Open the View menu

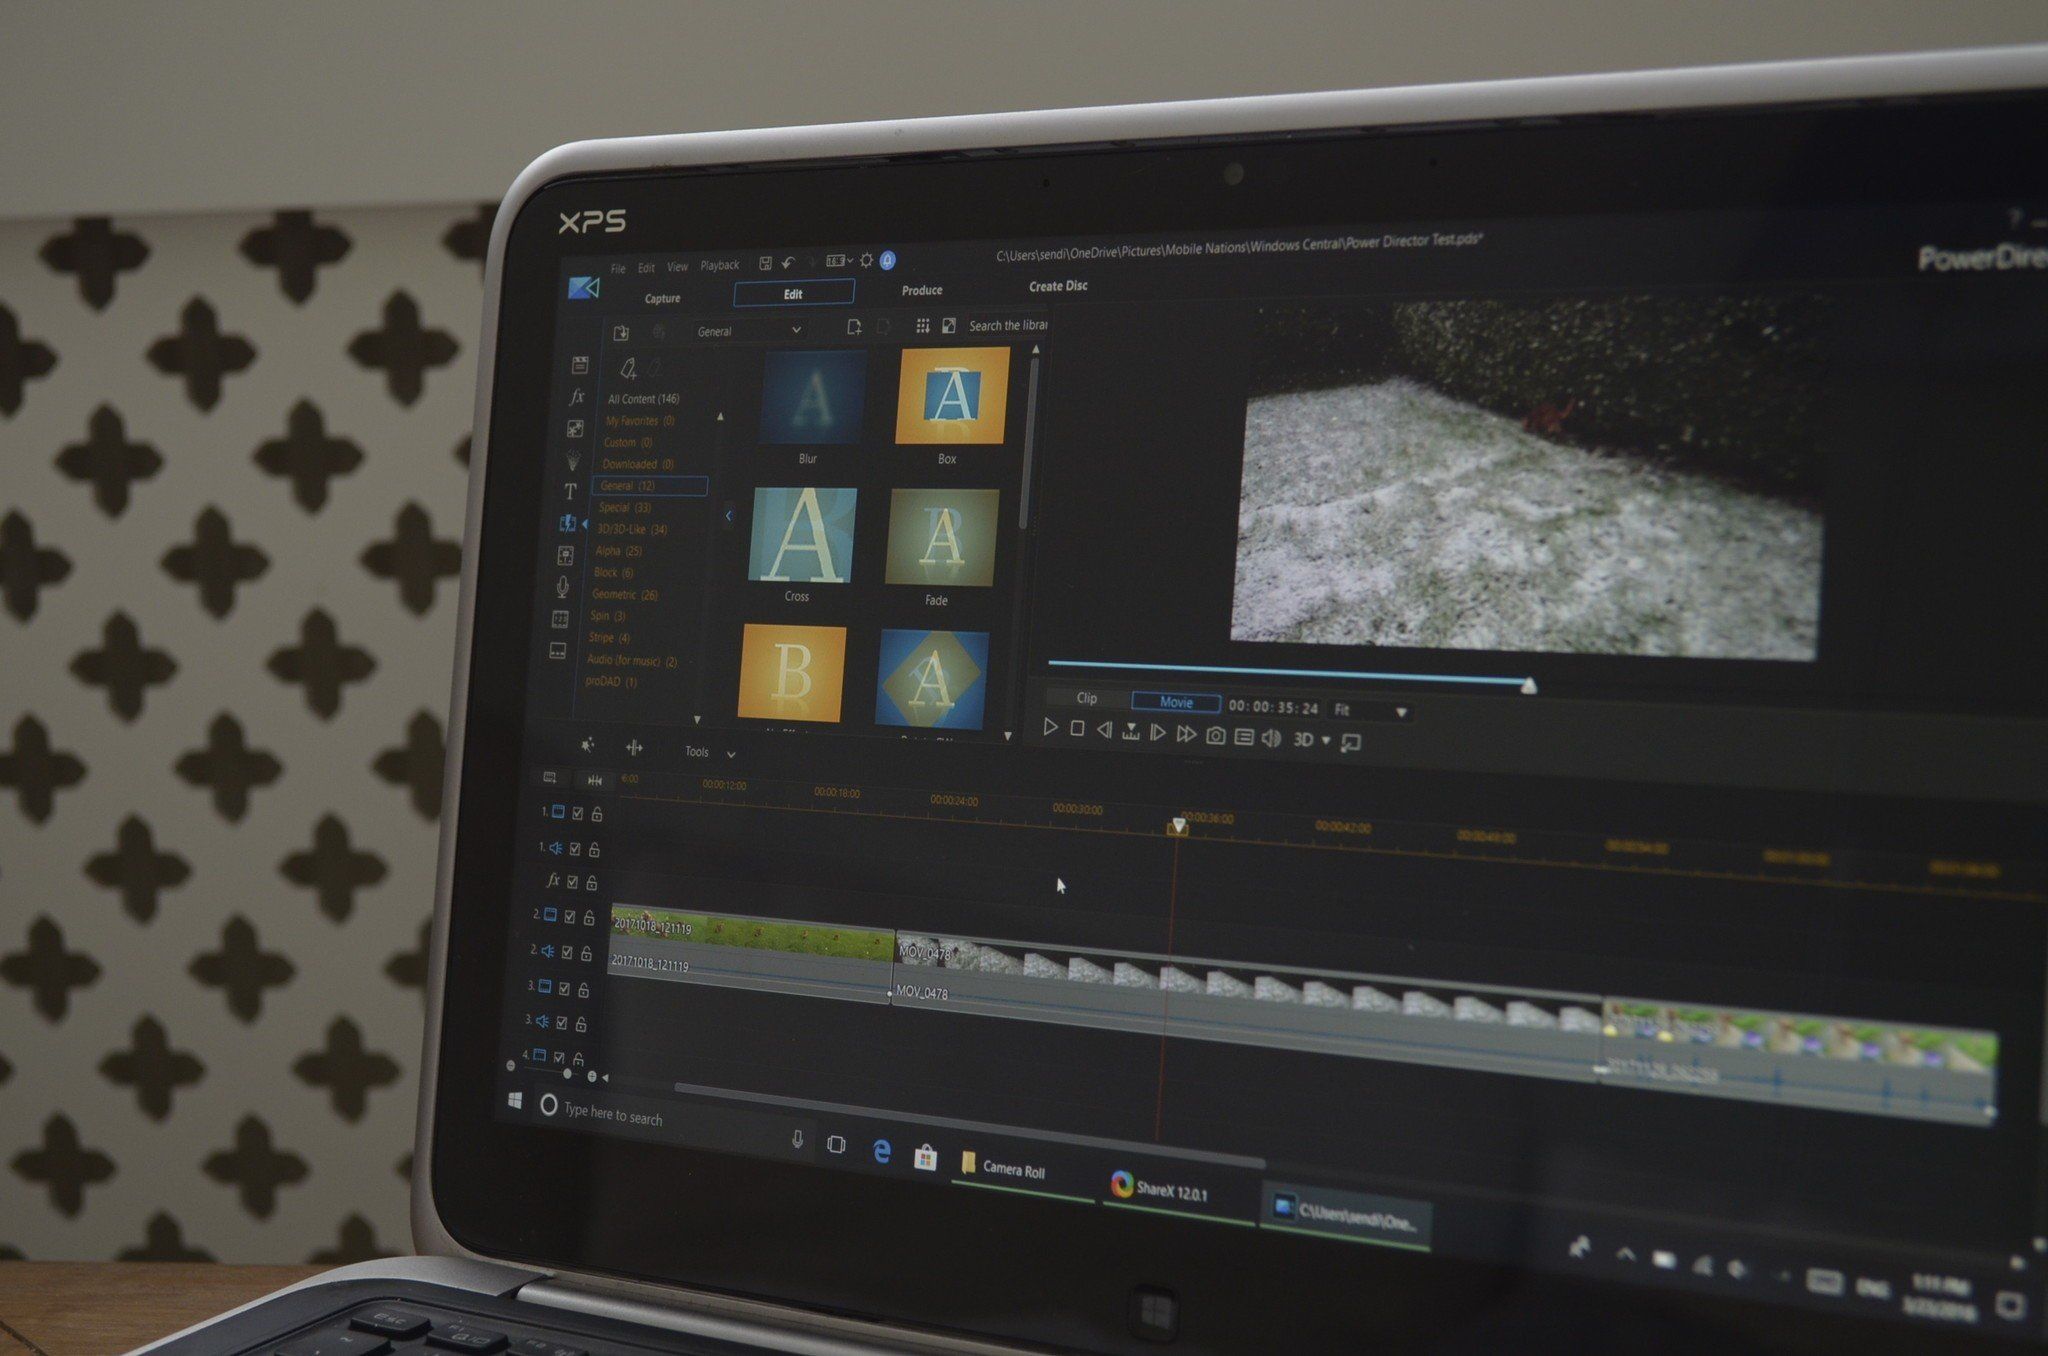pyautogui.click(x=677, y=267)
